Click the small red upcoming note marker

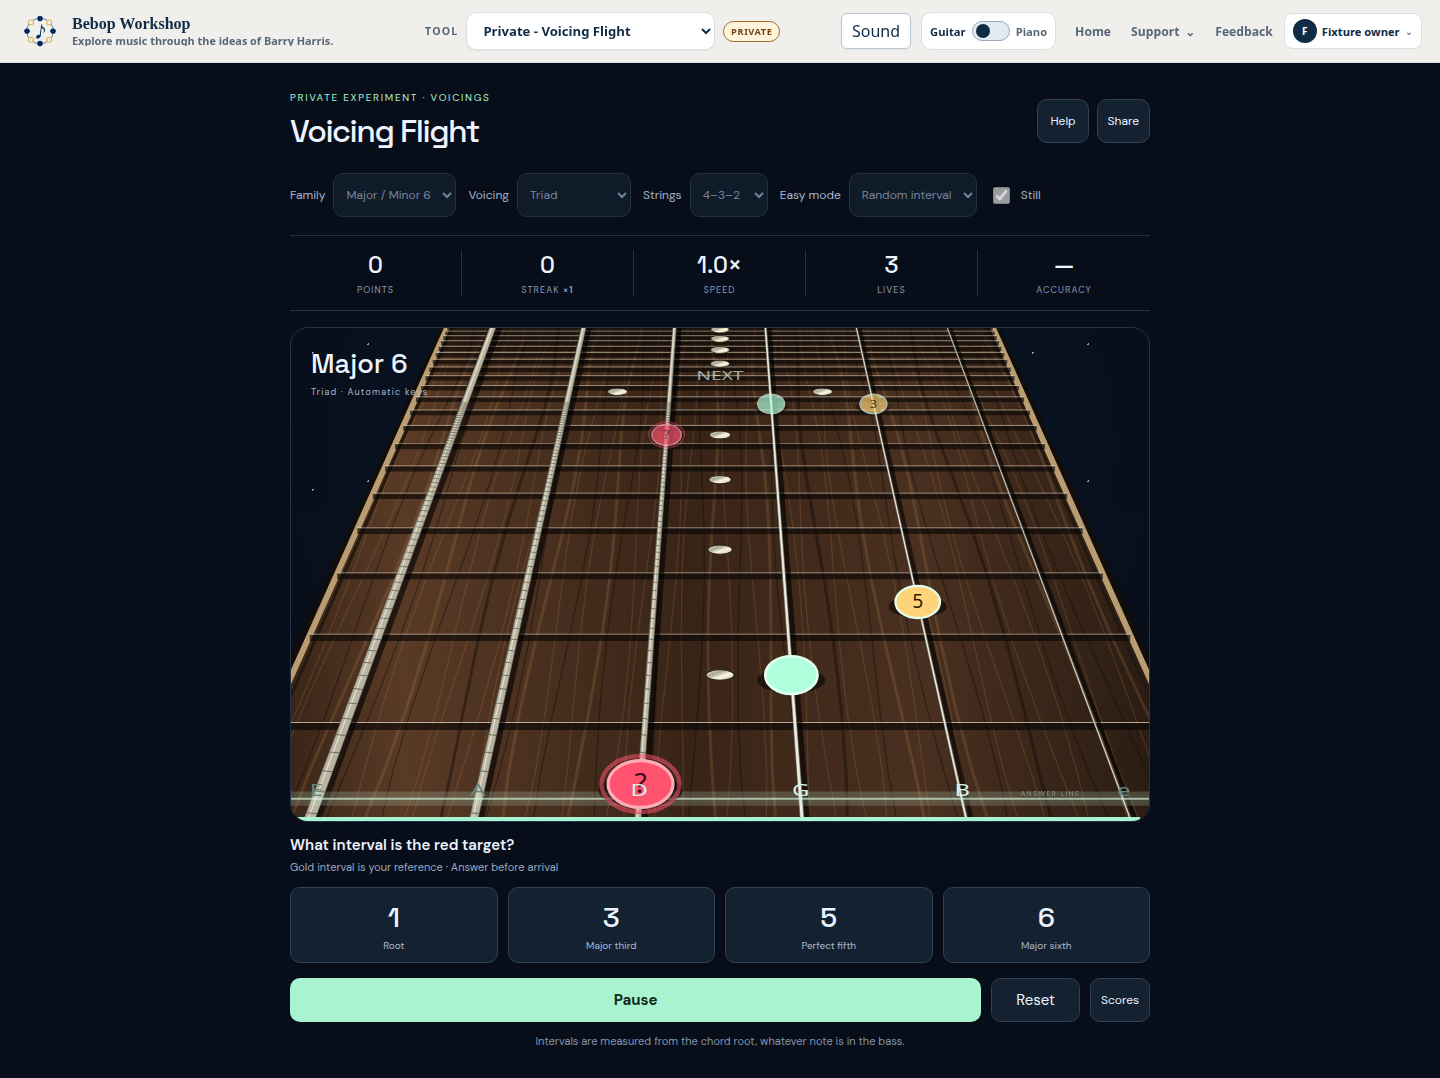coord(666,435)
